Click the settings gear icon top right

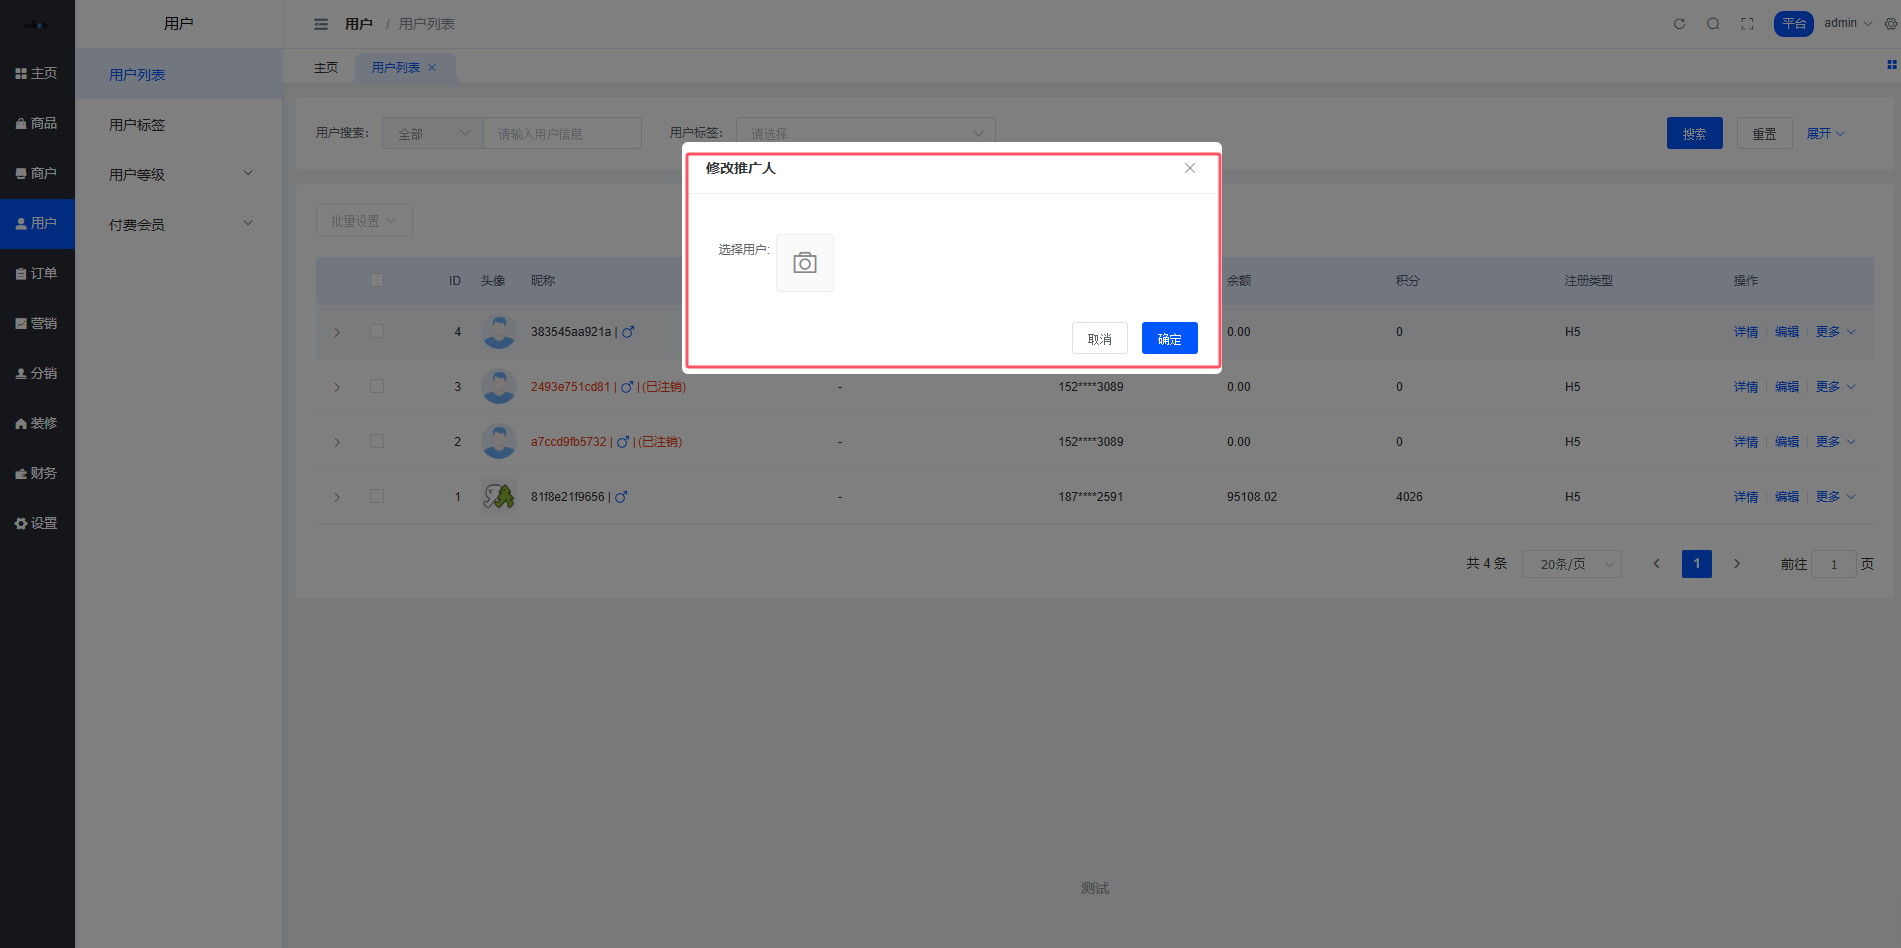[x=1890, y=24]
